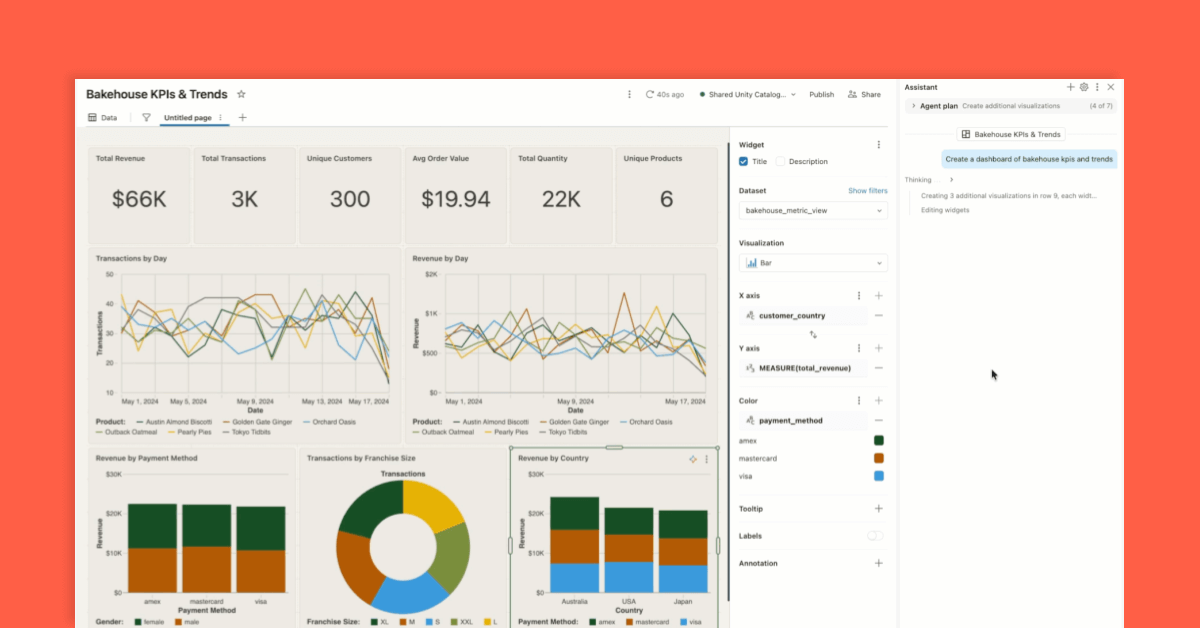The width and height of the screenshot is (1200, 628).
Task: Toggle the Labels switch on
Action: (875, 536)
